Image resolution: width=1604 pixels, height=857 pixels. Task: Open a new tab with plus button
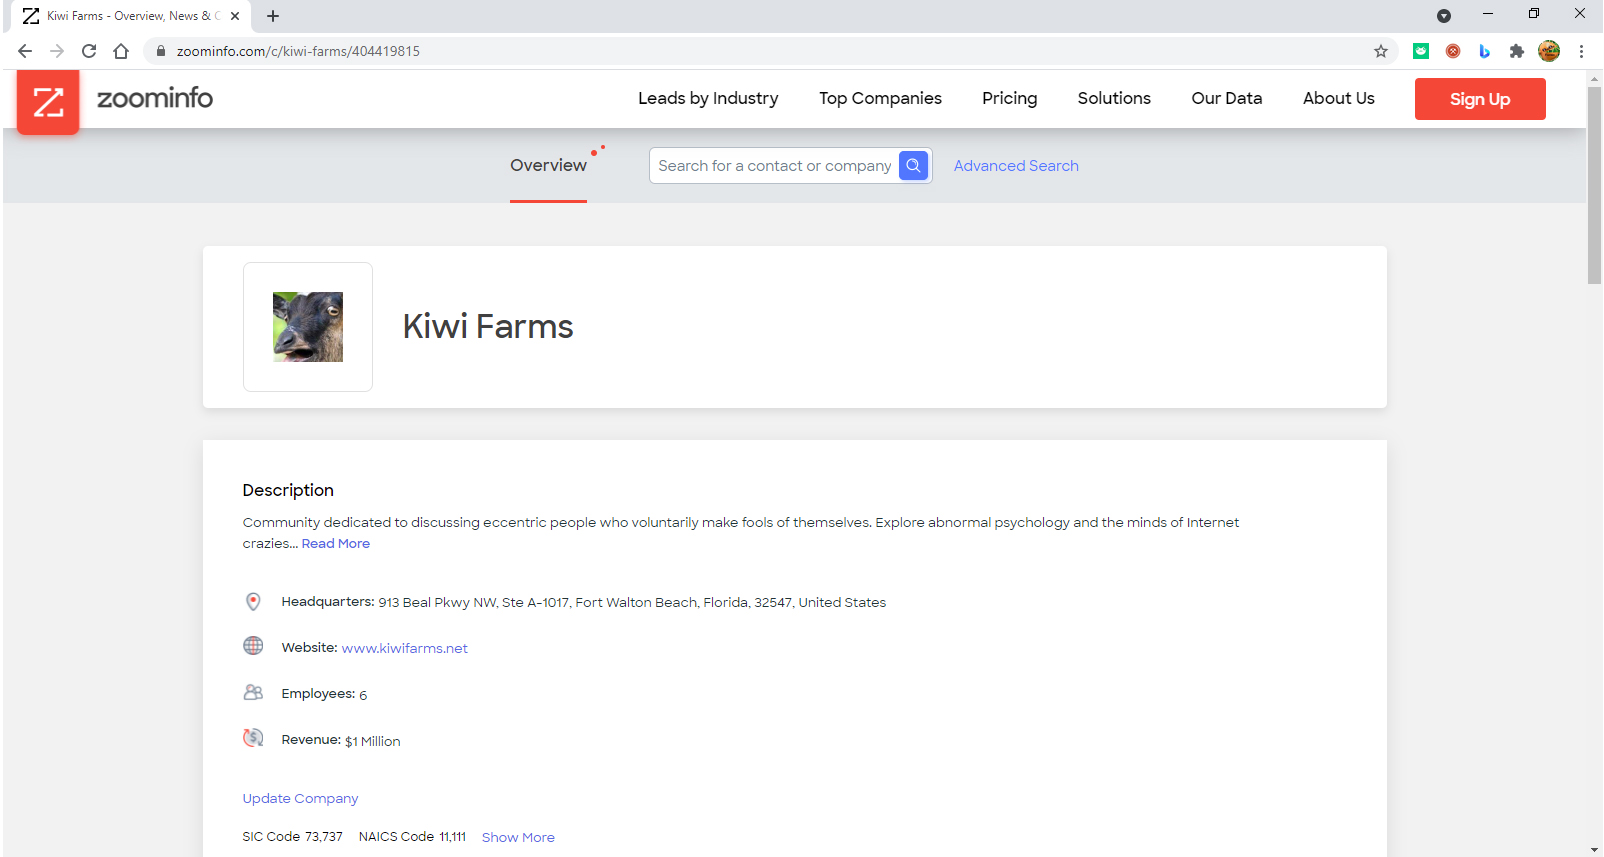click(x=273, y=16)
